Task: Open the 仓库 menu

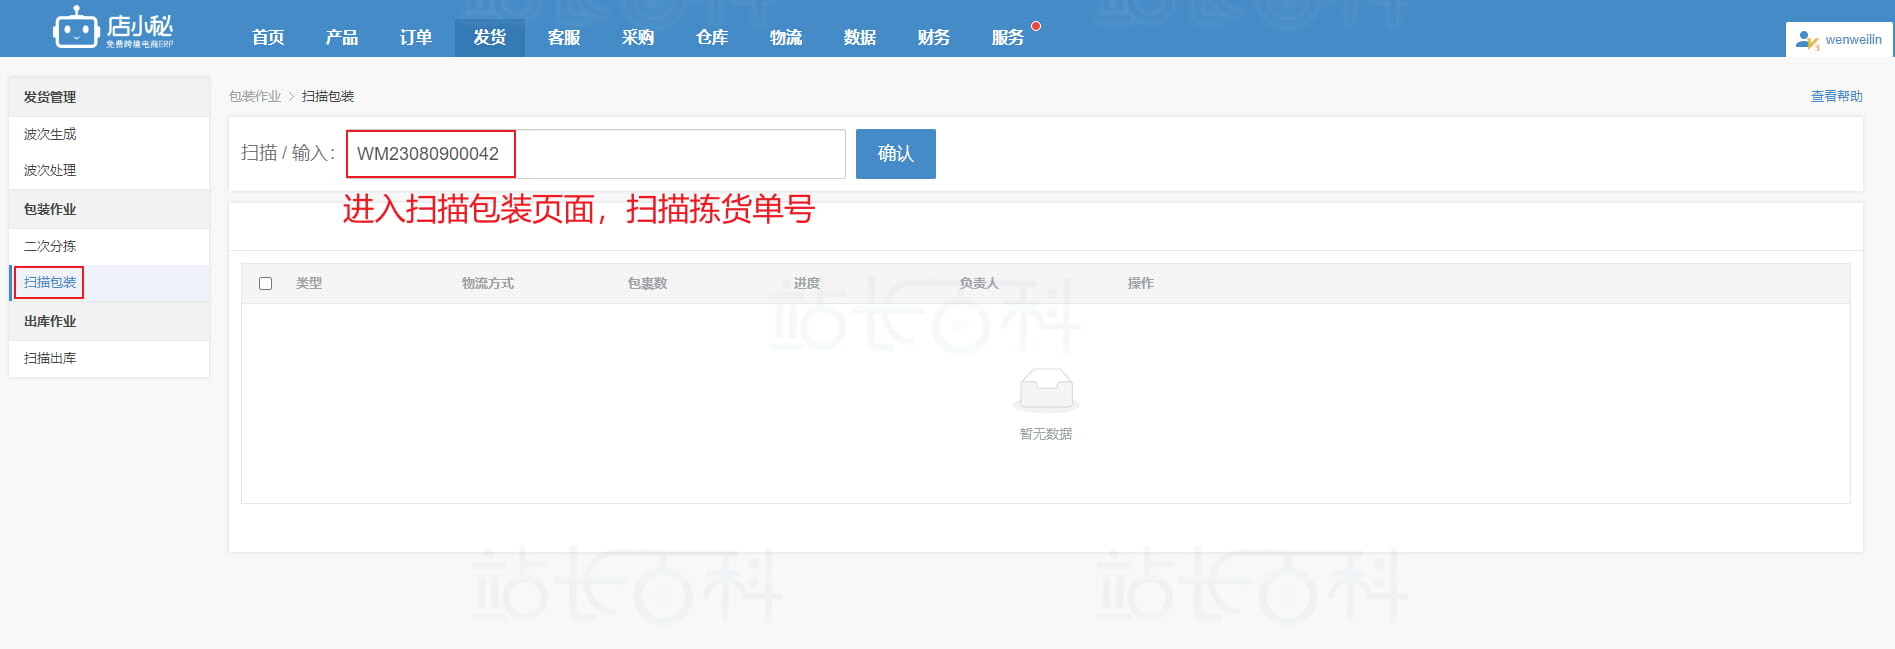Action: (x=712, y=37)
